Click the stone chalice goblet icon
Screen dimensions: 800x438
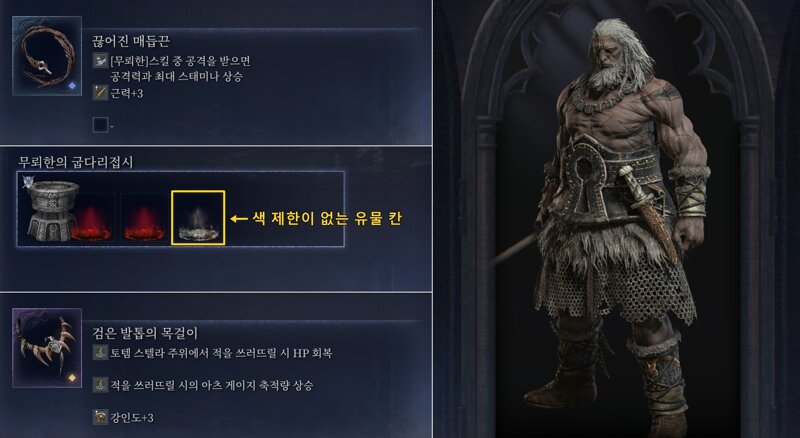click(x=51, y=210)
